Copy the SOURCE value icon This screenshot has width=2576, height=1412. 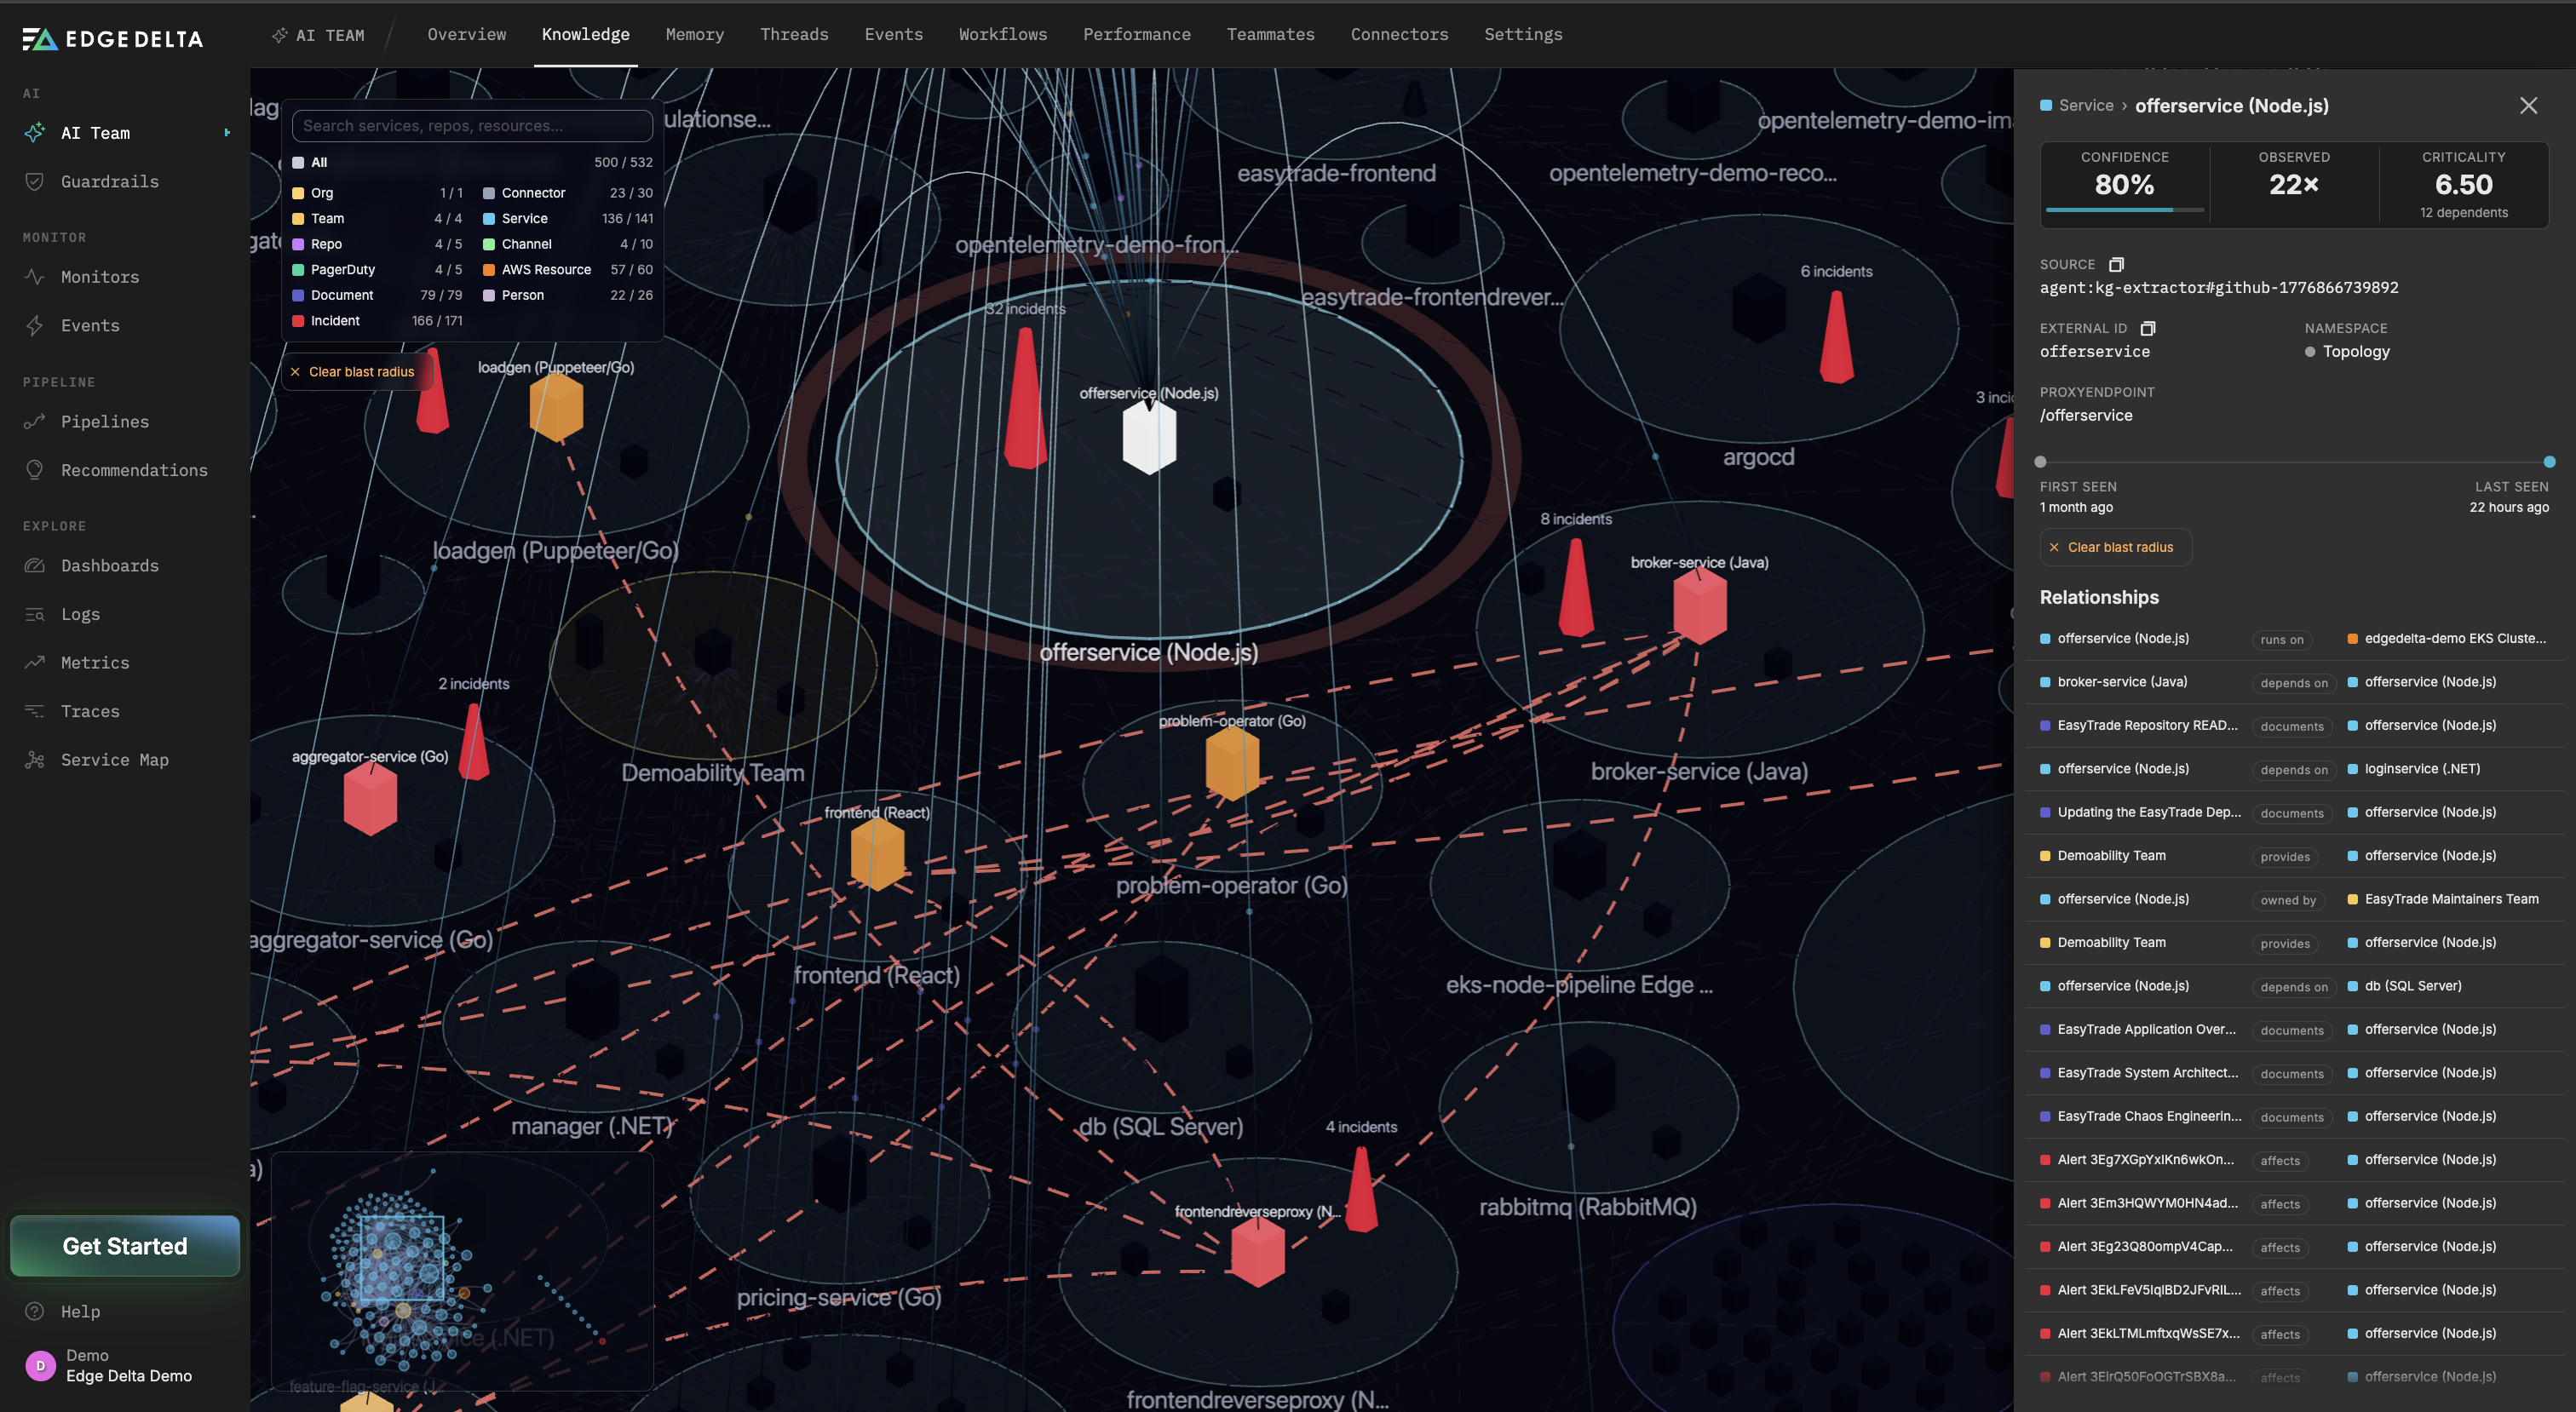click(2116, 264)
